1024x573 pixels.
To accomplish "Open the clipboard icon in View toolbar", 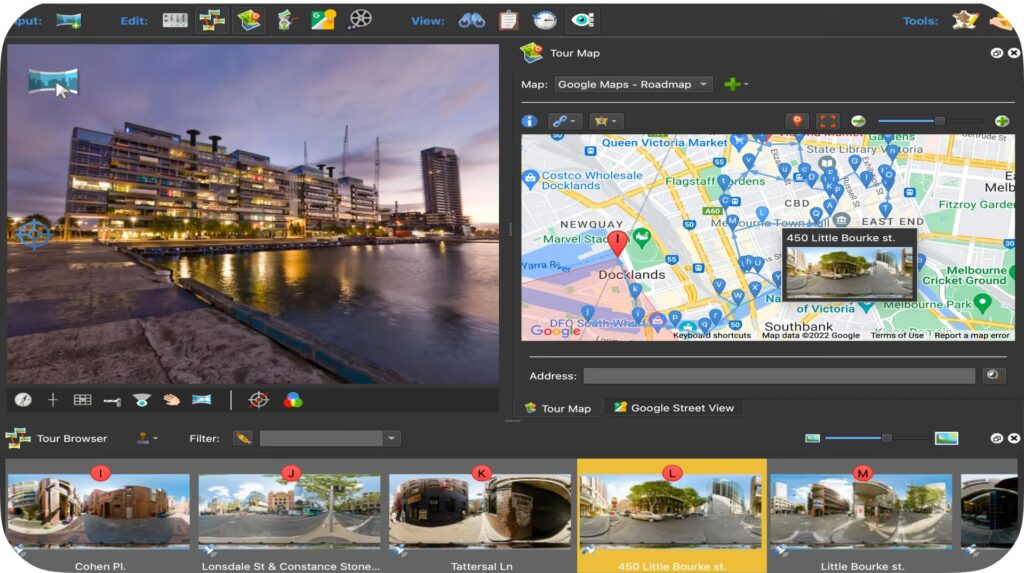I will [x=508, y=20].
